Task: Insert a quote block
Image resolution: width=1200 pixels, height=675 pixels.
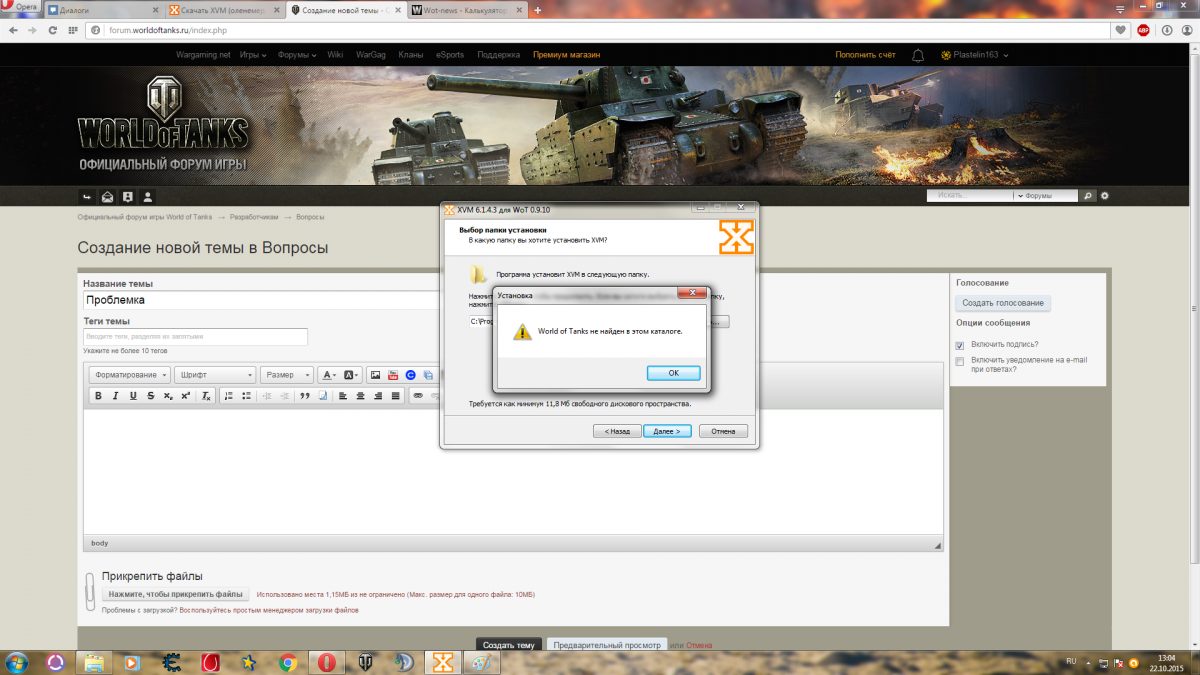Action: coord(303,396)
